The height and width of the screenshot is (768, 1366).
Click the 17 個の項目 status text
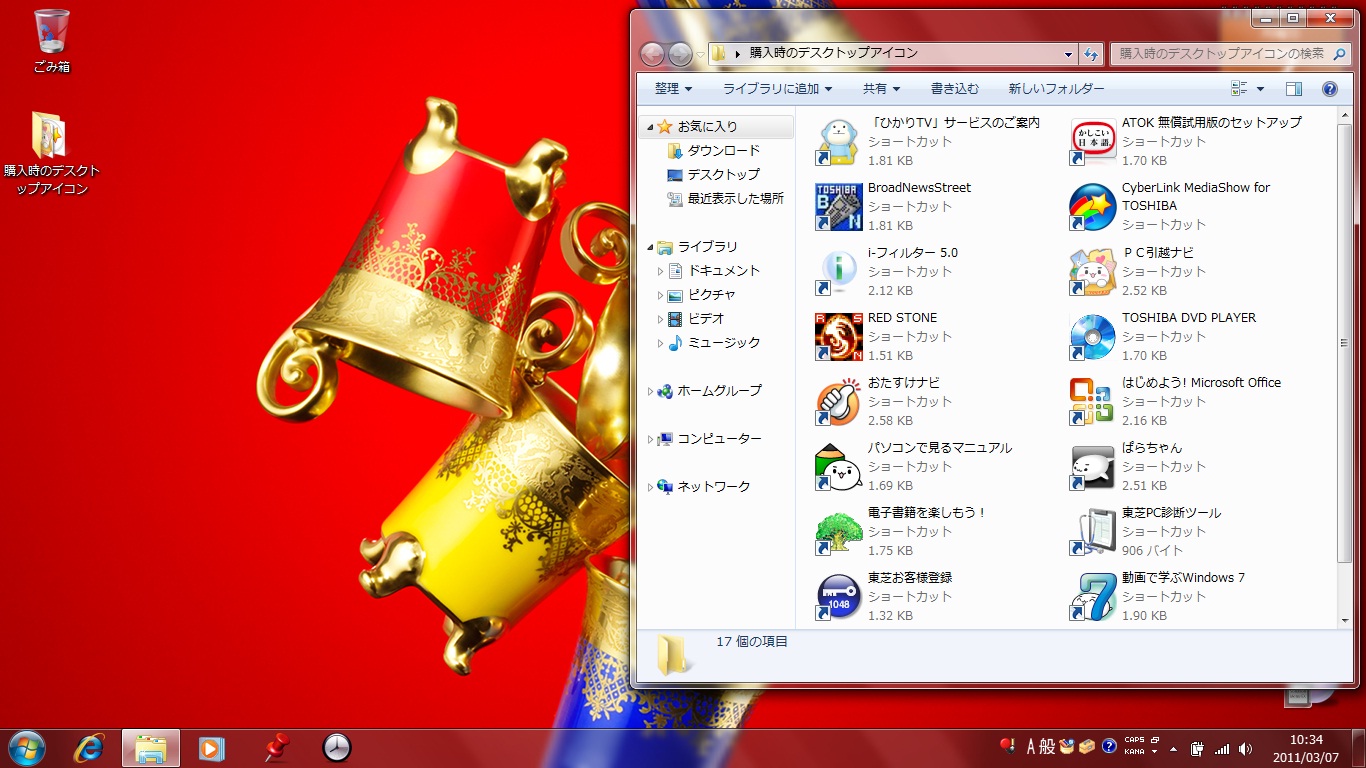point(752,642)
